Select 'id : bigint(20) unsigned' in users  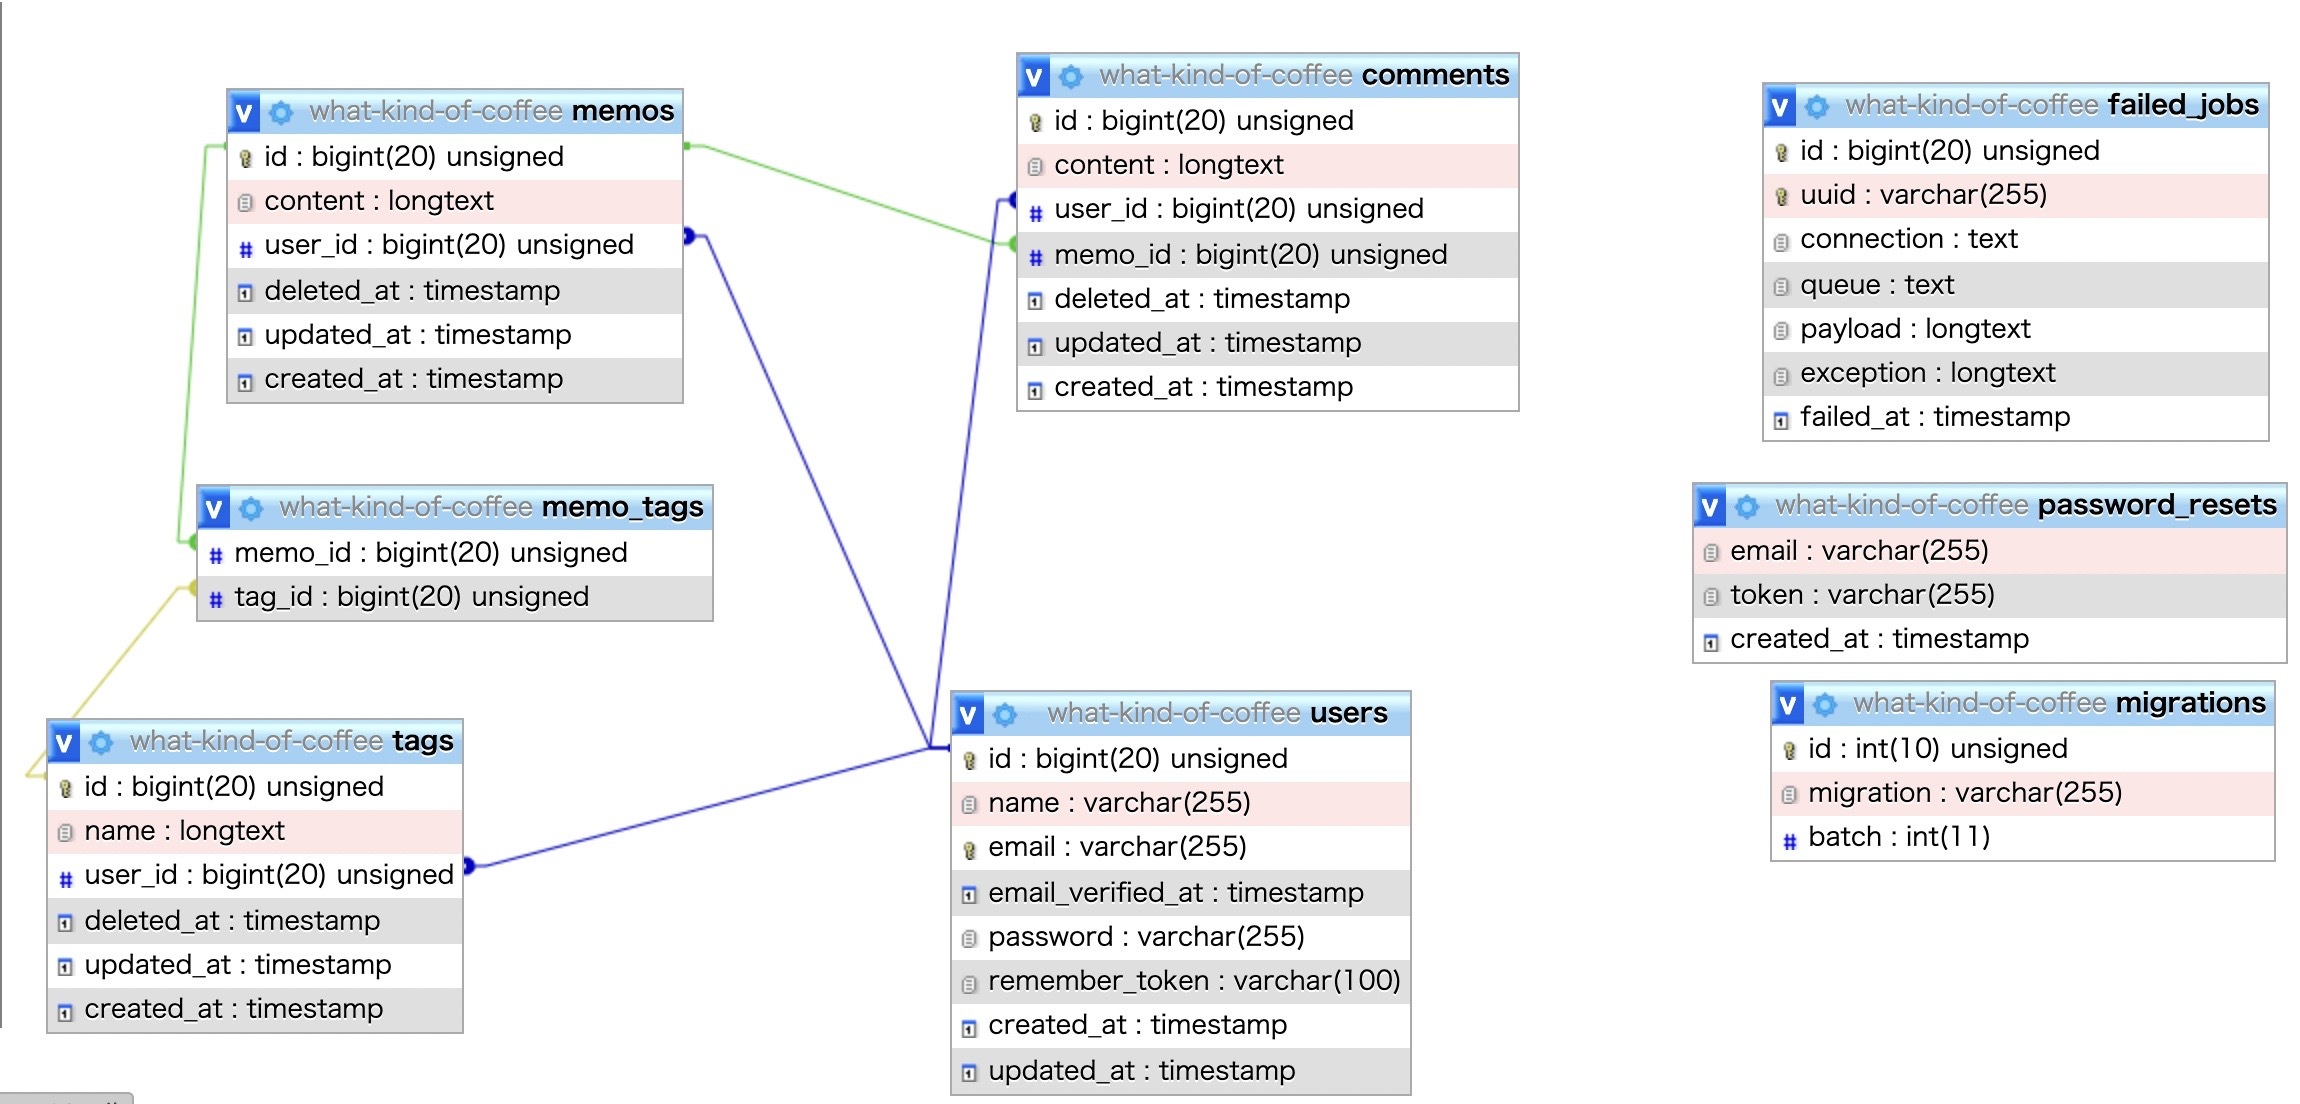pyautogui.click(x=1180, y=759)
